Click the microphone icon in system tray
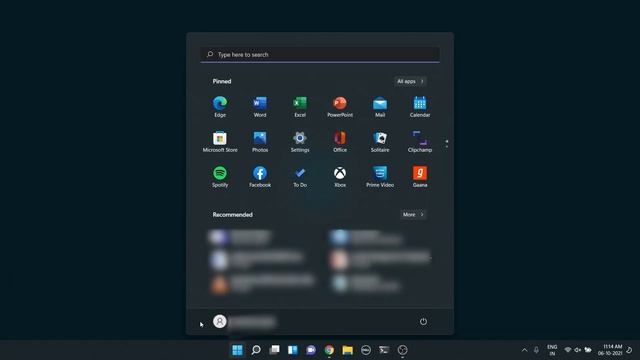Image resolution: width=640 pixels, height=360 pixels. point(536,350)
